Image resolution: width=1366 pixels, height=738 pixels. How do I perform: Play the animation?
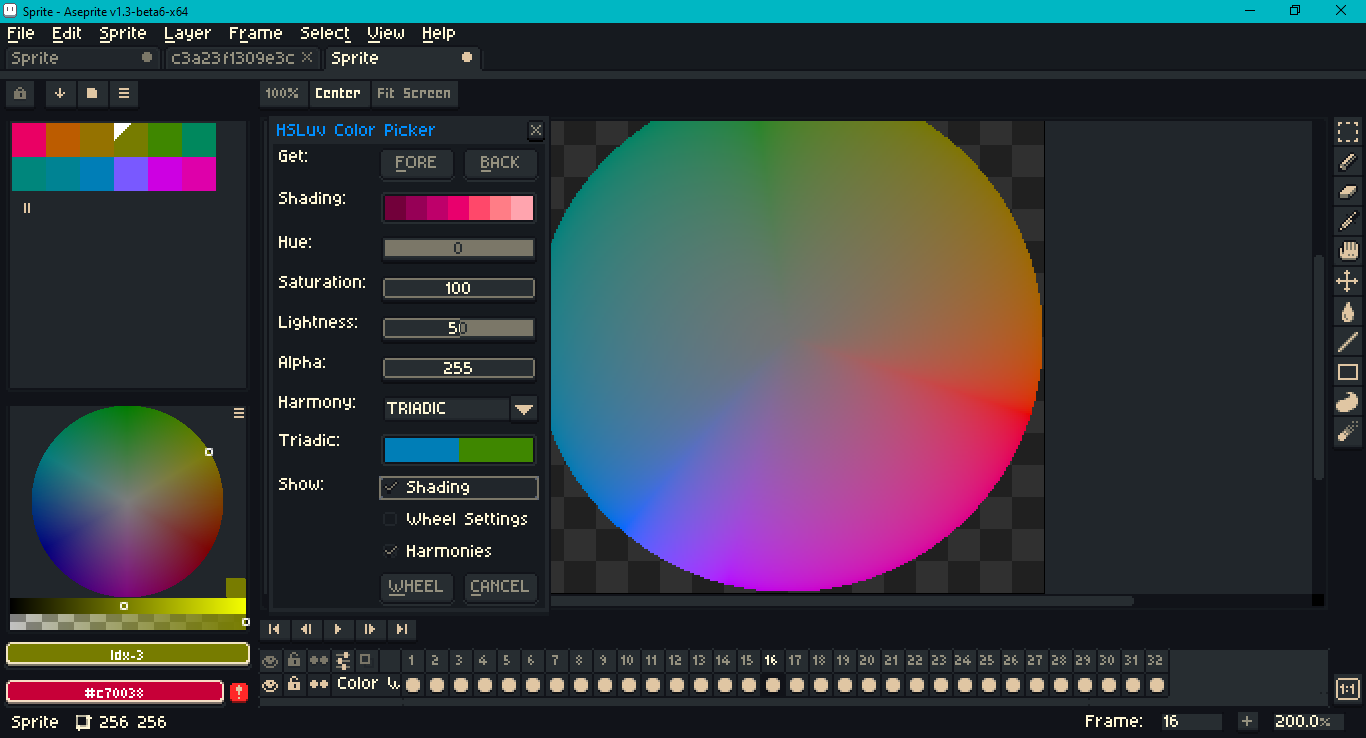[x=338, y=629]
